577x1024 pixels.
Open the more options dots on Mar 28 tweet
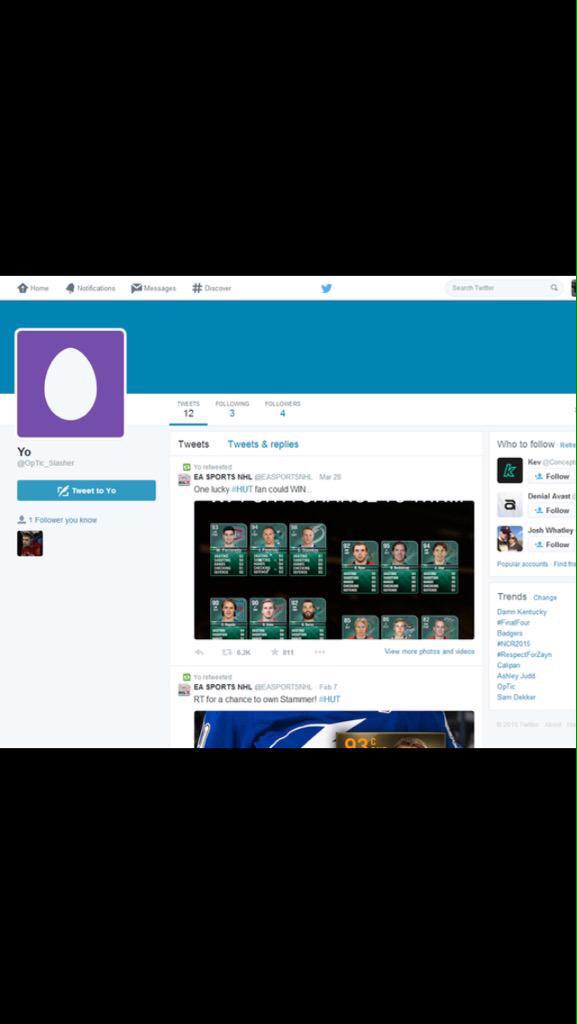[x=320, y=652]
